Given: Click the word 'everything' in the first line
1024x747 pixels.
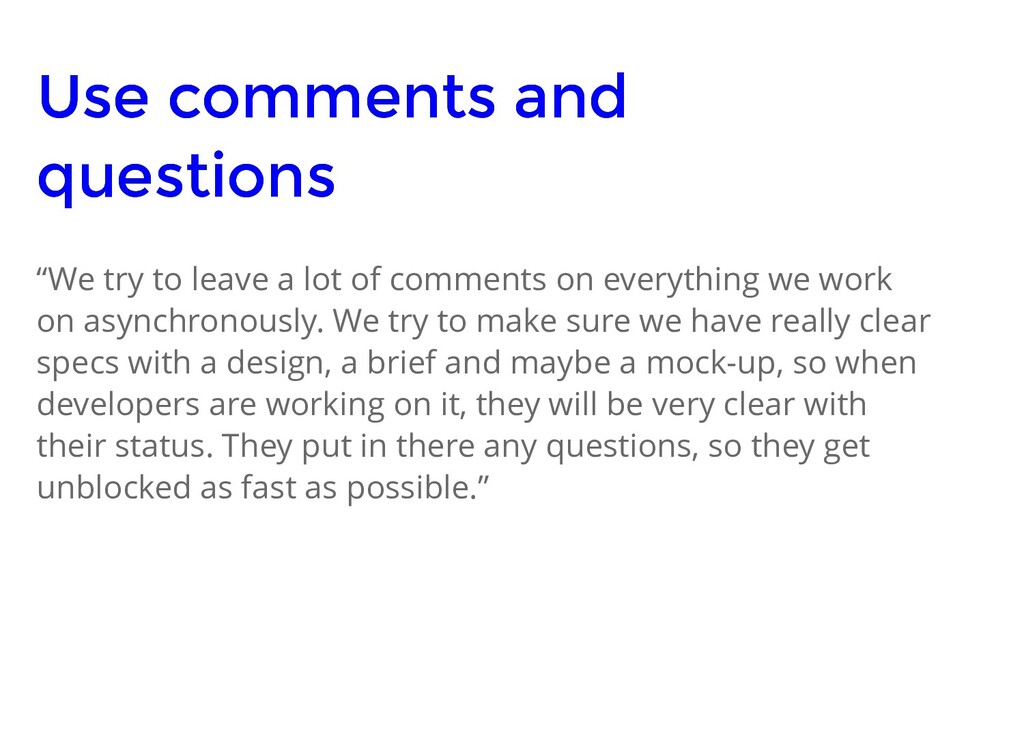Looking at the screenshot, I should tap(680, 280).
